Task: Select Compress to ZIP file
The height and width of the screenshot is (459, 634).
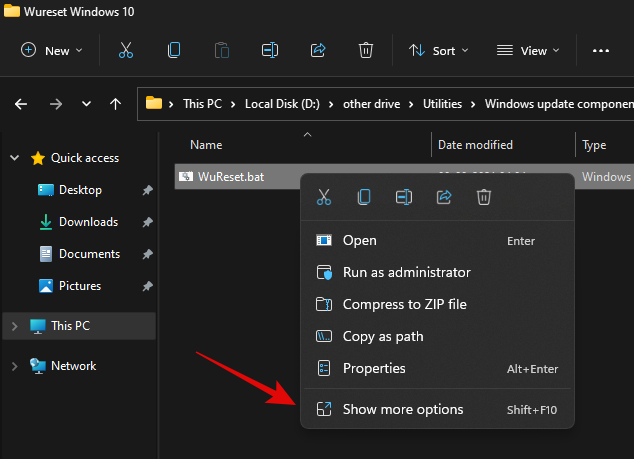Action: (404, 304)
